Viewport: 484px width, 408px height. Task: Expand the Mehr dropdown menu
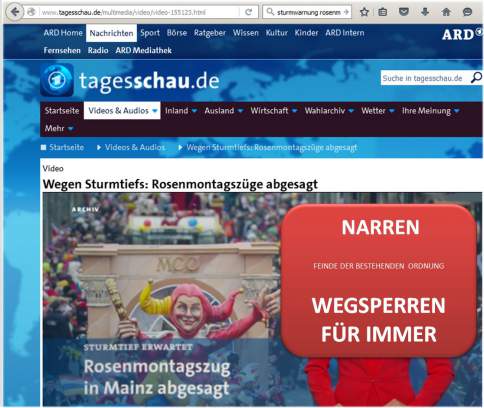pyautogui.click(x=70, y=128)
